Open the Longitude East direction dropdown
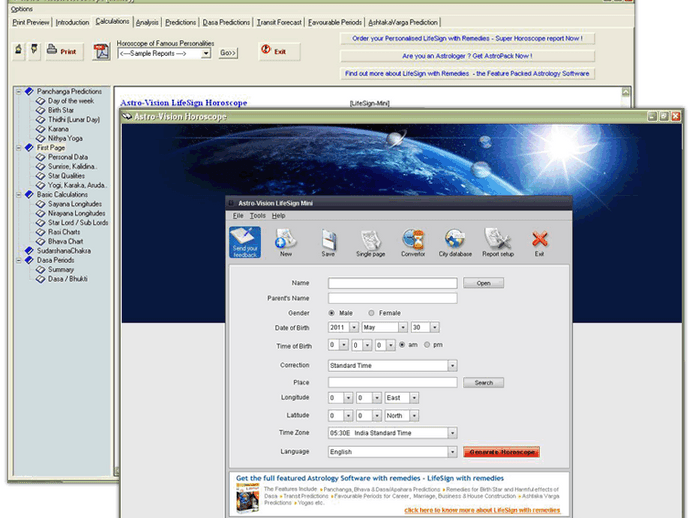Viewport: 690px width, 518px height. pos(414,398)
